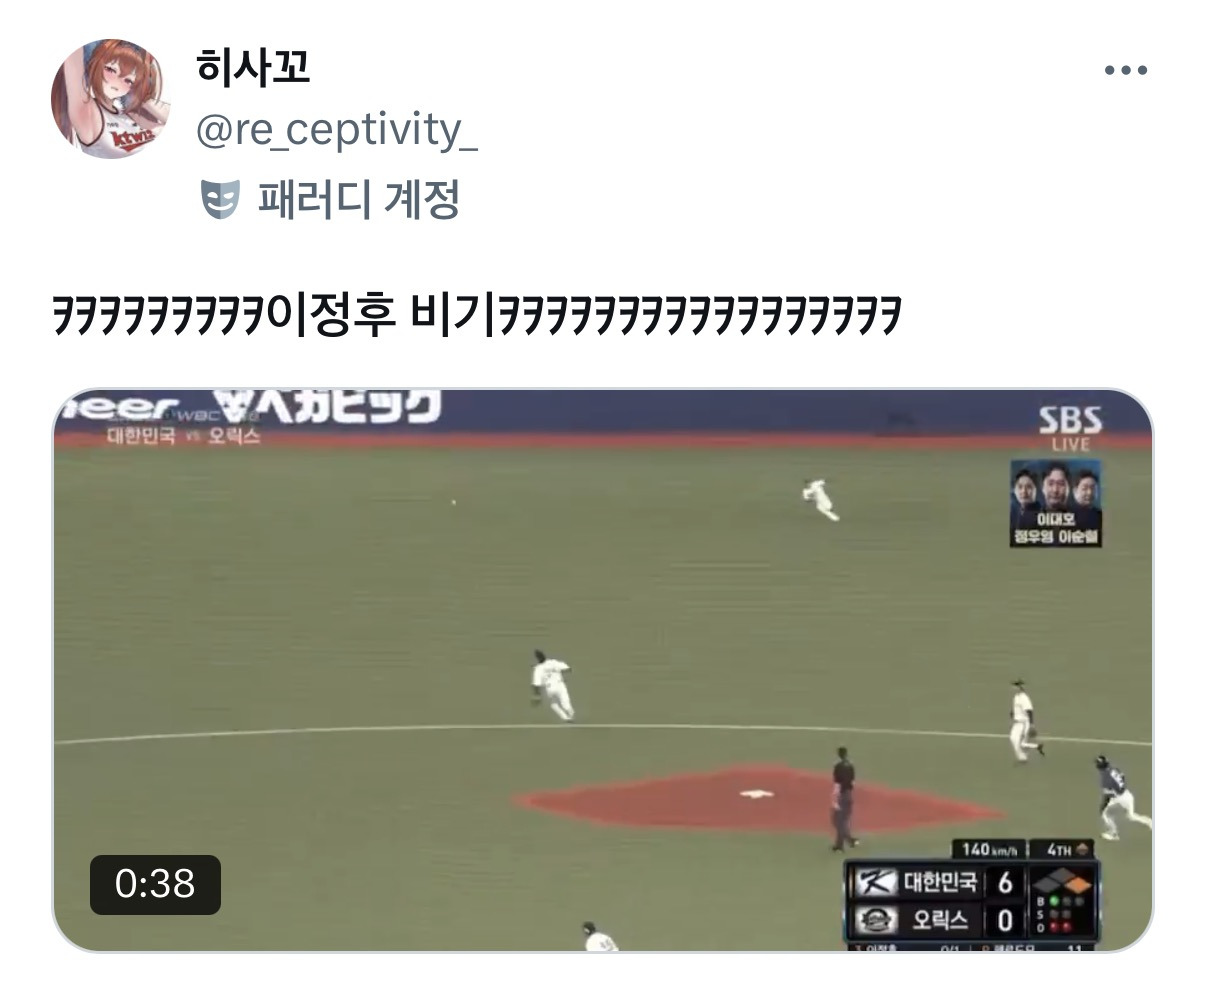
Task: Open the three-dot more options menu
Action: (1125, 70)
